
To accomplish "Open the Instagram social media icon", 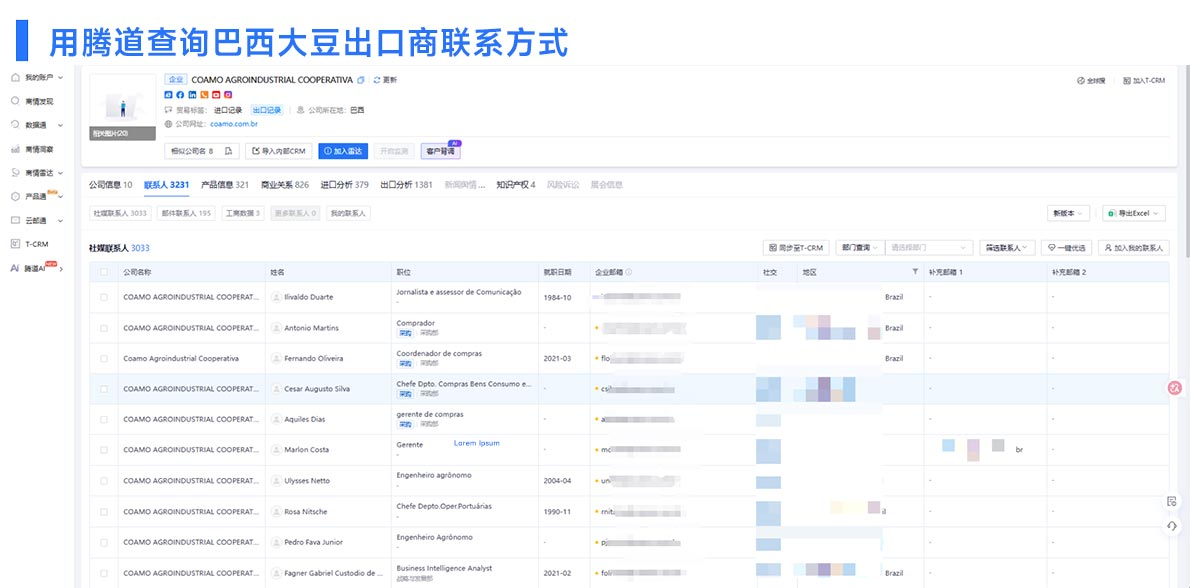I will [228, 94].
